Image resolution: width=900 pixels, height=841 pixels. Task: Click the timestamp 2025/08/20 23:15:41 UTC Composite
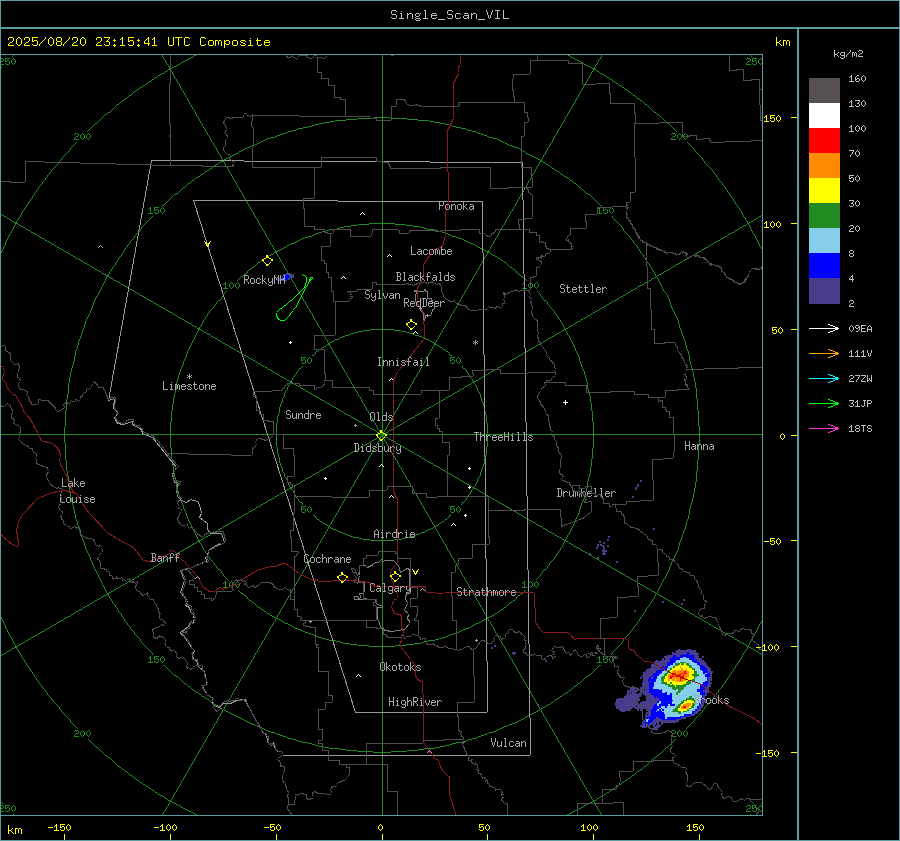click(x=139, y=42)
